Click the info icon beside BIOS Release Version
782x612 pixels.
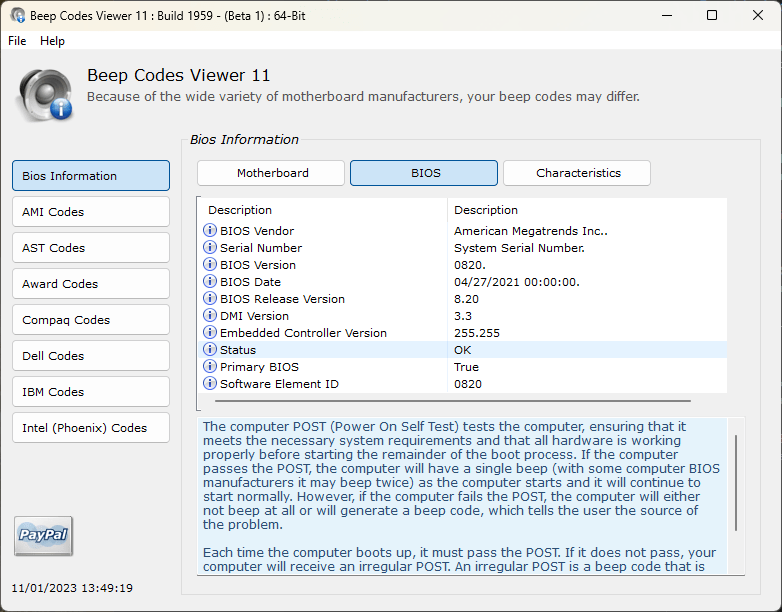tap(210, 298)
